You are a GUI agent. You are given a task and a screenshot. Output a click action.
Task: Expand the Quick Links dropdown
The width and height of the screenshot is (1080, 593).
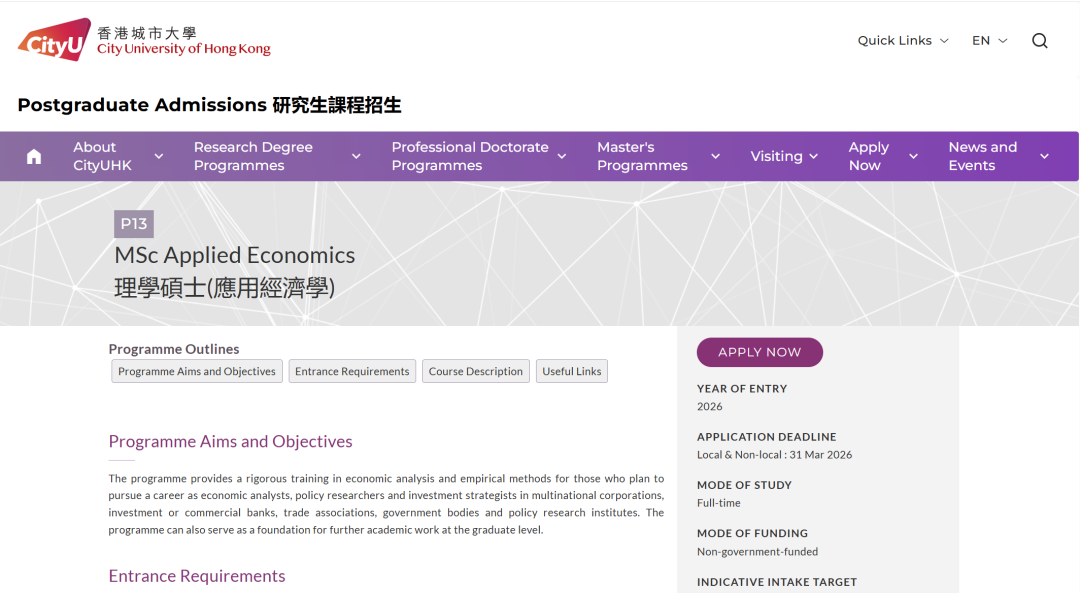901,40
